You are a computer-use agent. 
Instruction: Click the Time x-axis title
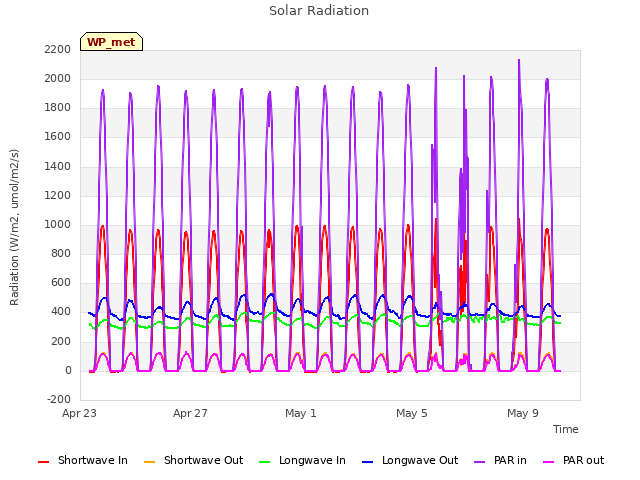pyautogui.click(x=565, y=429)
